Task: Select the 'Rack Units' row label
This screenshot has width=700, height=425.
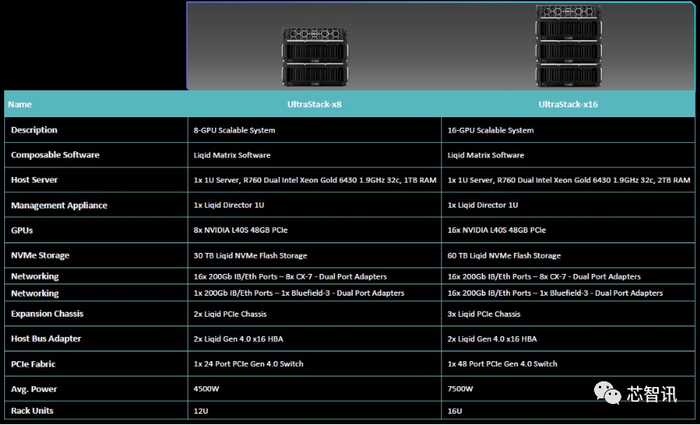Action: point(32,411)
